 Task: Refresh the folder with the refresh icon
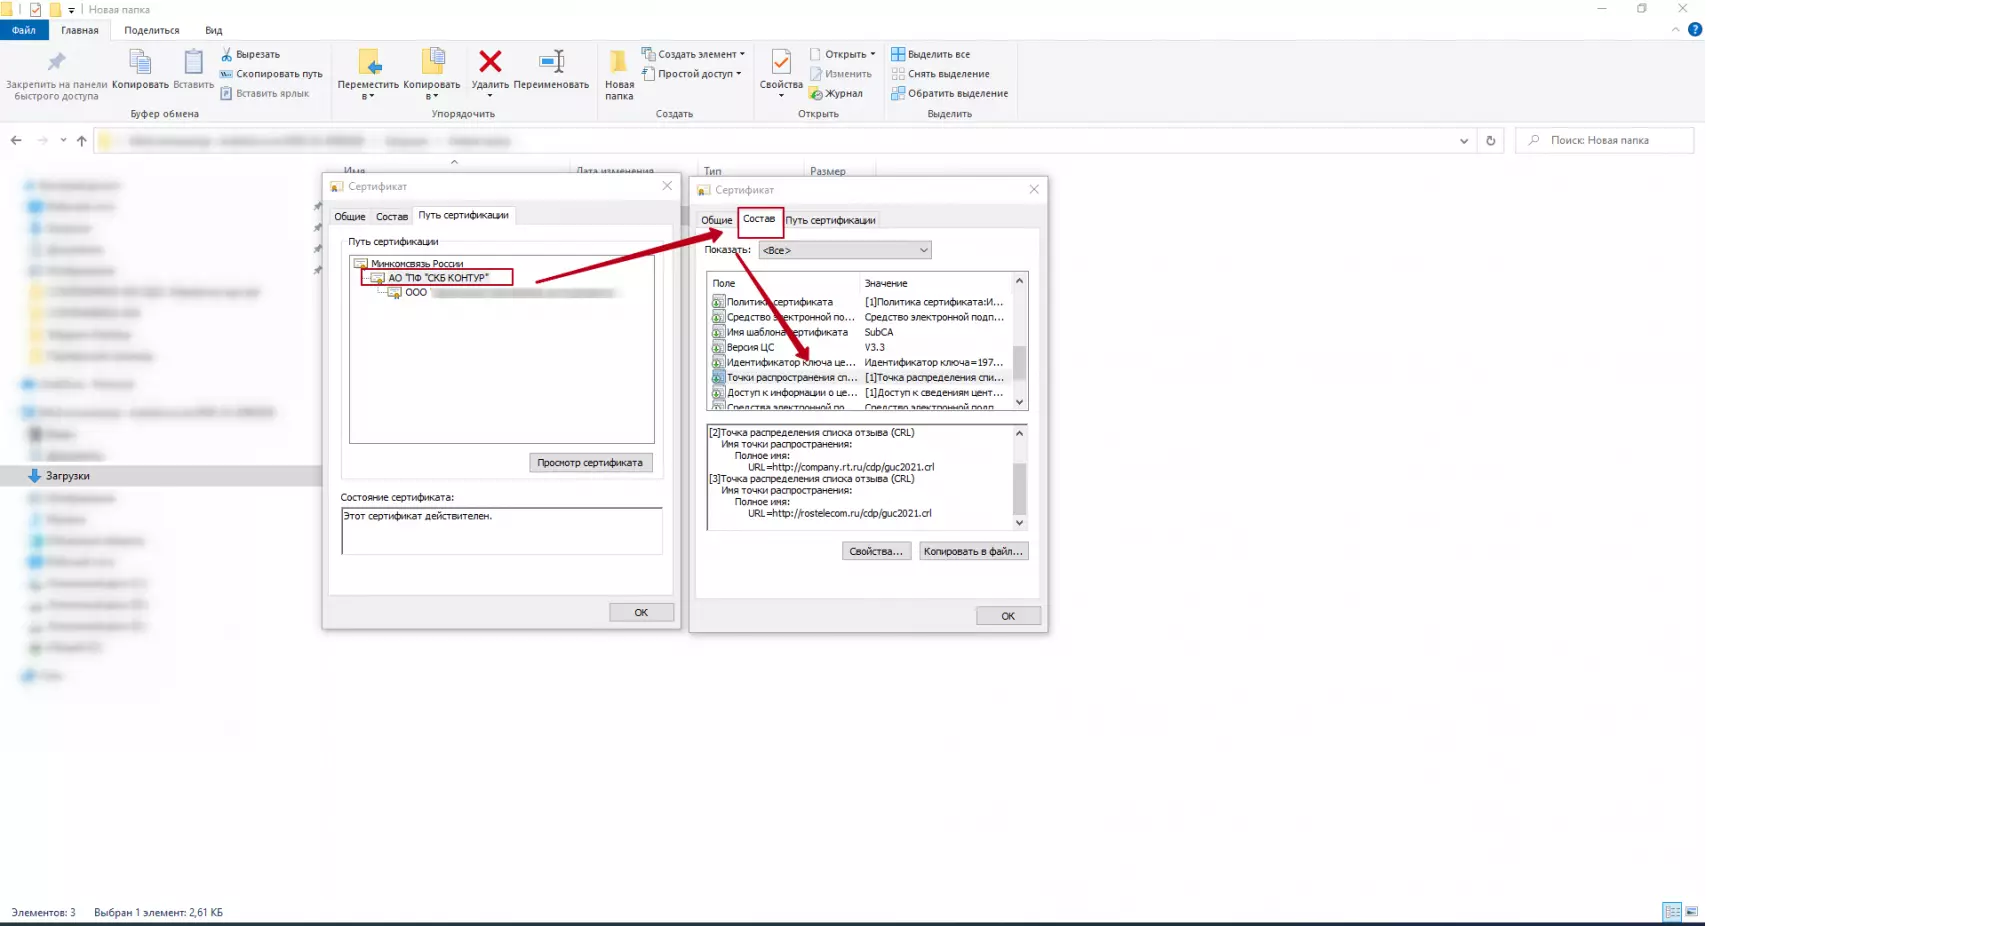(x=1491, y=141)
